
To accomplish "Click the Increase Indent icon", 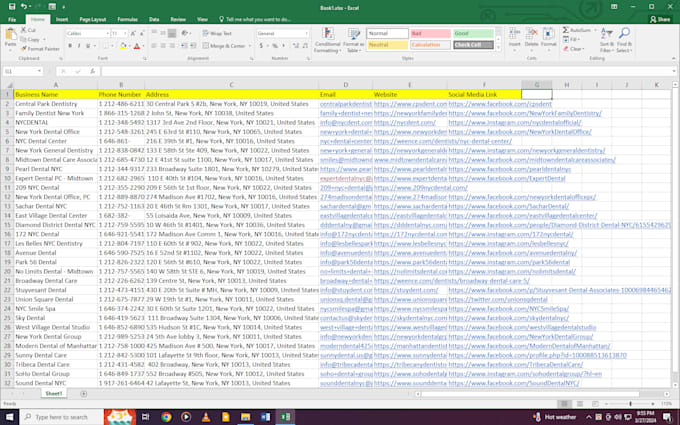I will tap(193, 46).
